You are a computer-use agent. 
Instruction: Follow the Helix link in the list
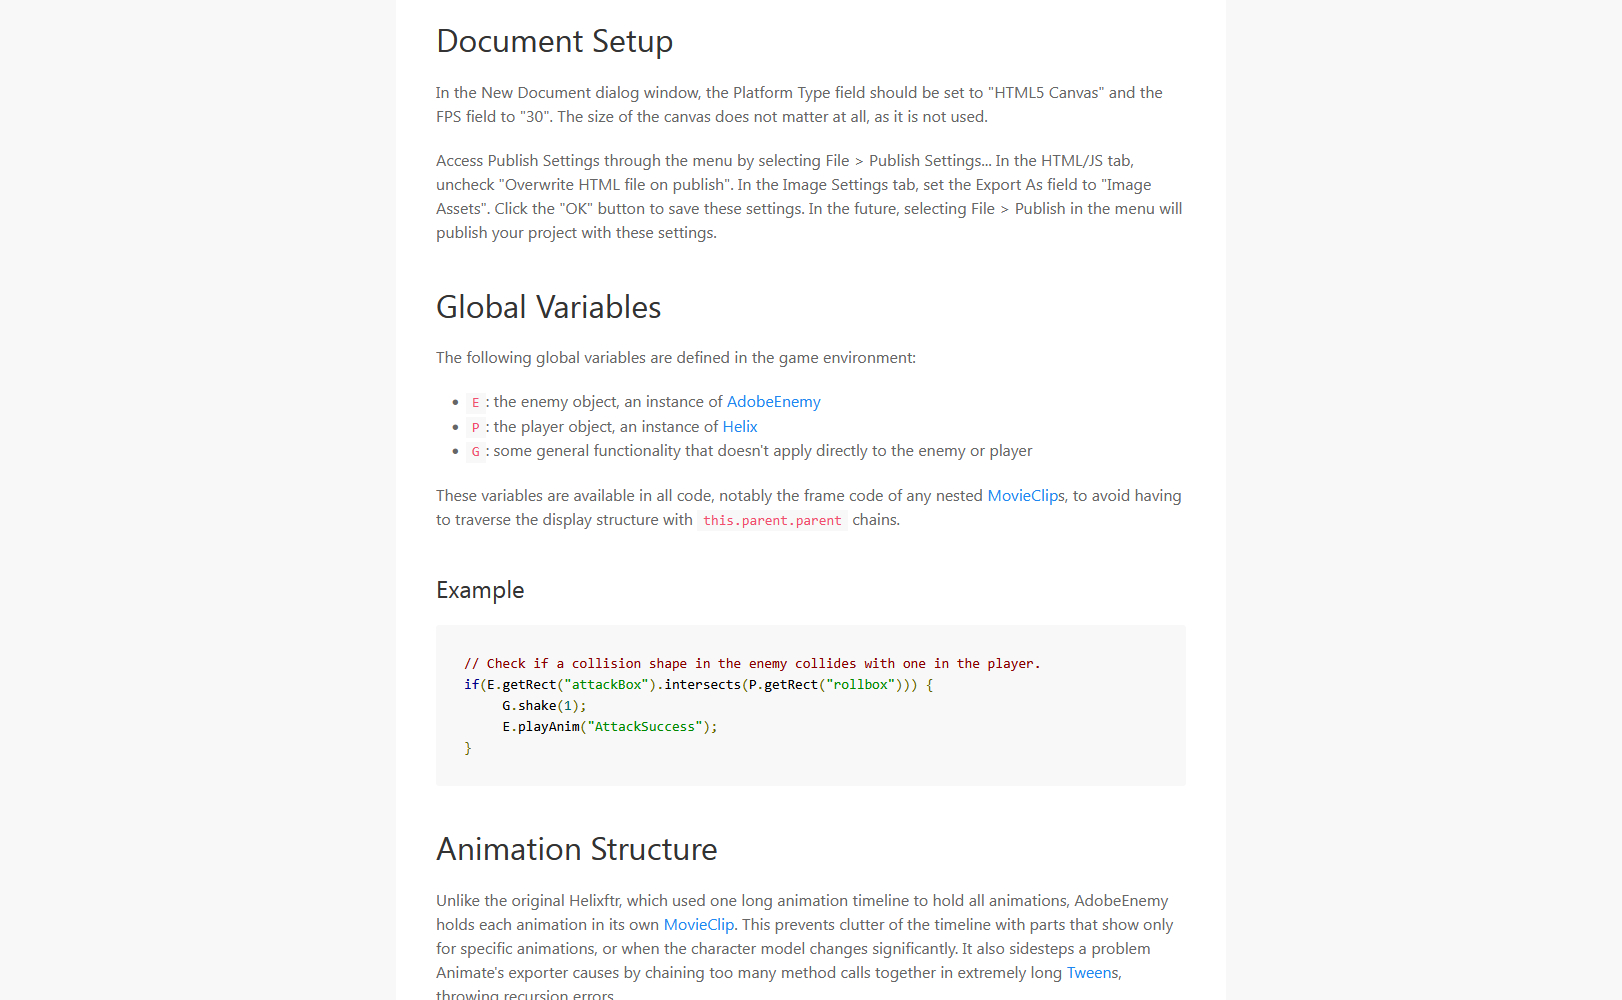click(739, 427)
